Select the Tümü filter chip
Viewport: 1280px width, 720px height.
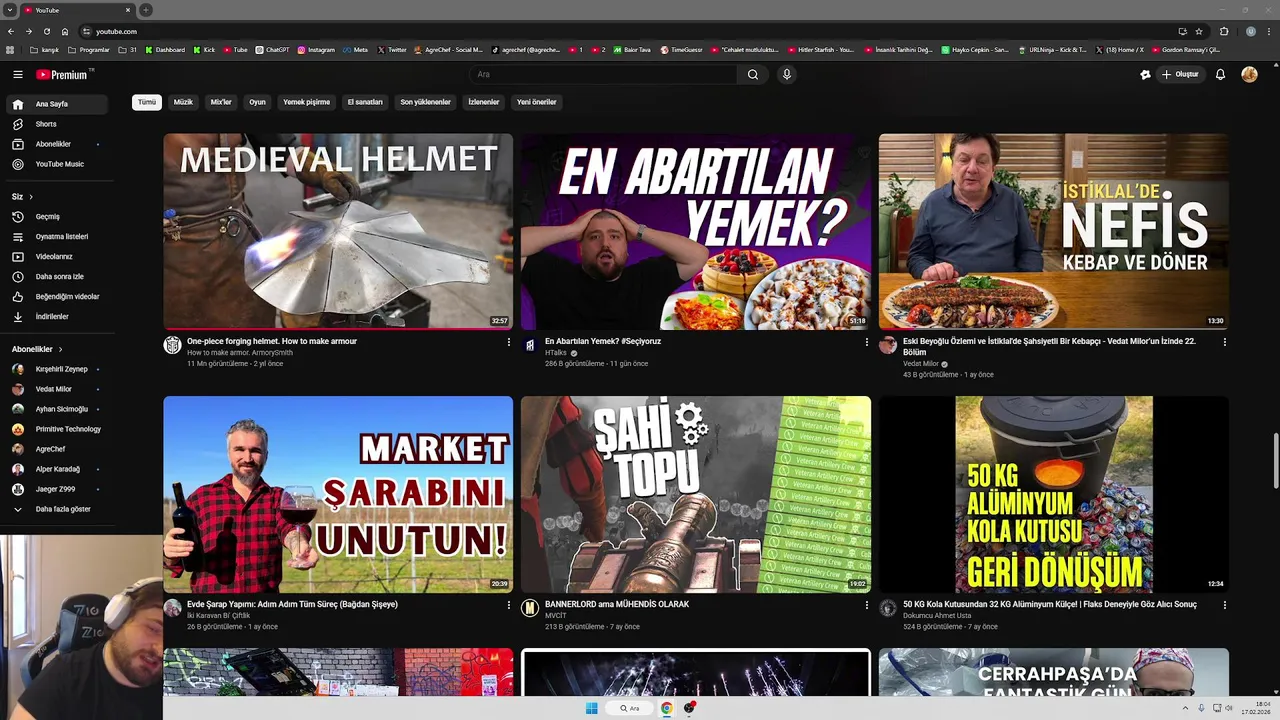tap(147, 102)
